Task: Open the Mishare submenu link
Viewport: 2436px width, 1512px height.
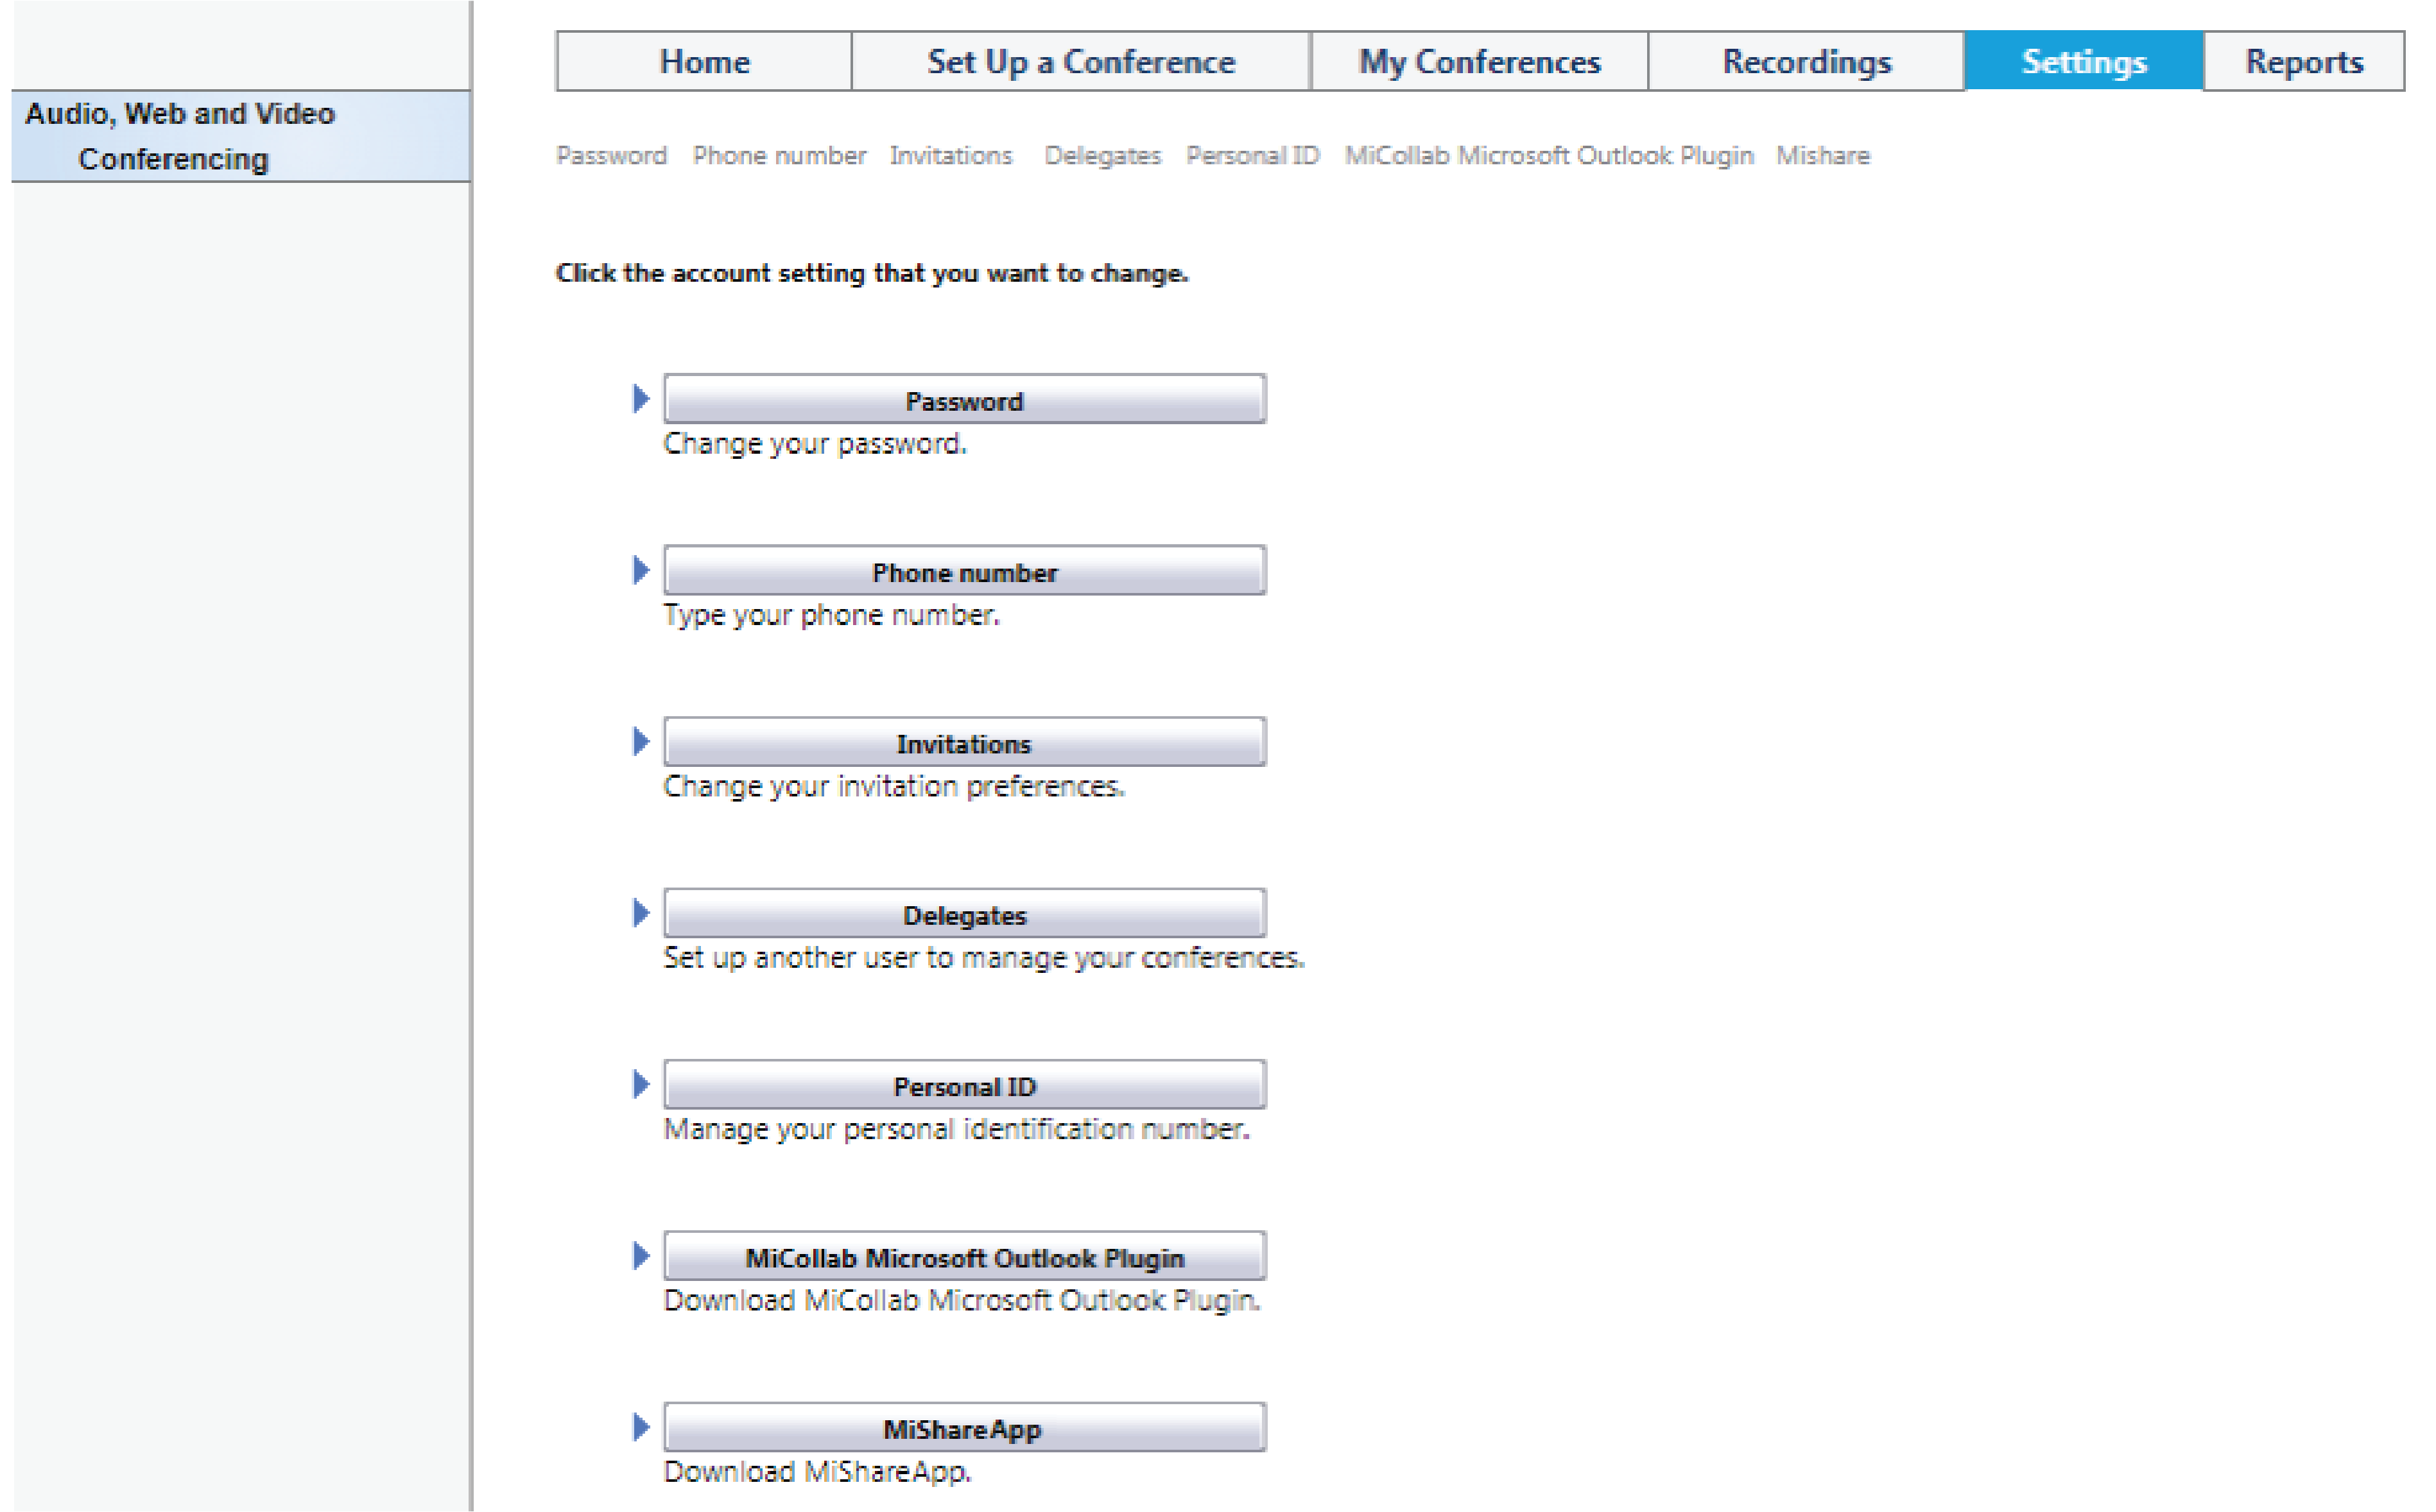Action: coord(1822,156)
